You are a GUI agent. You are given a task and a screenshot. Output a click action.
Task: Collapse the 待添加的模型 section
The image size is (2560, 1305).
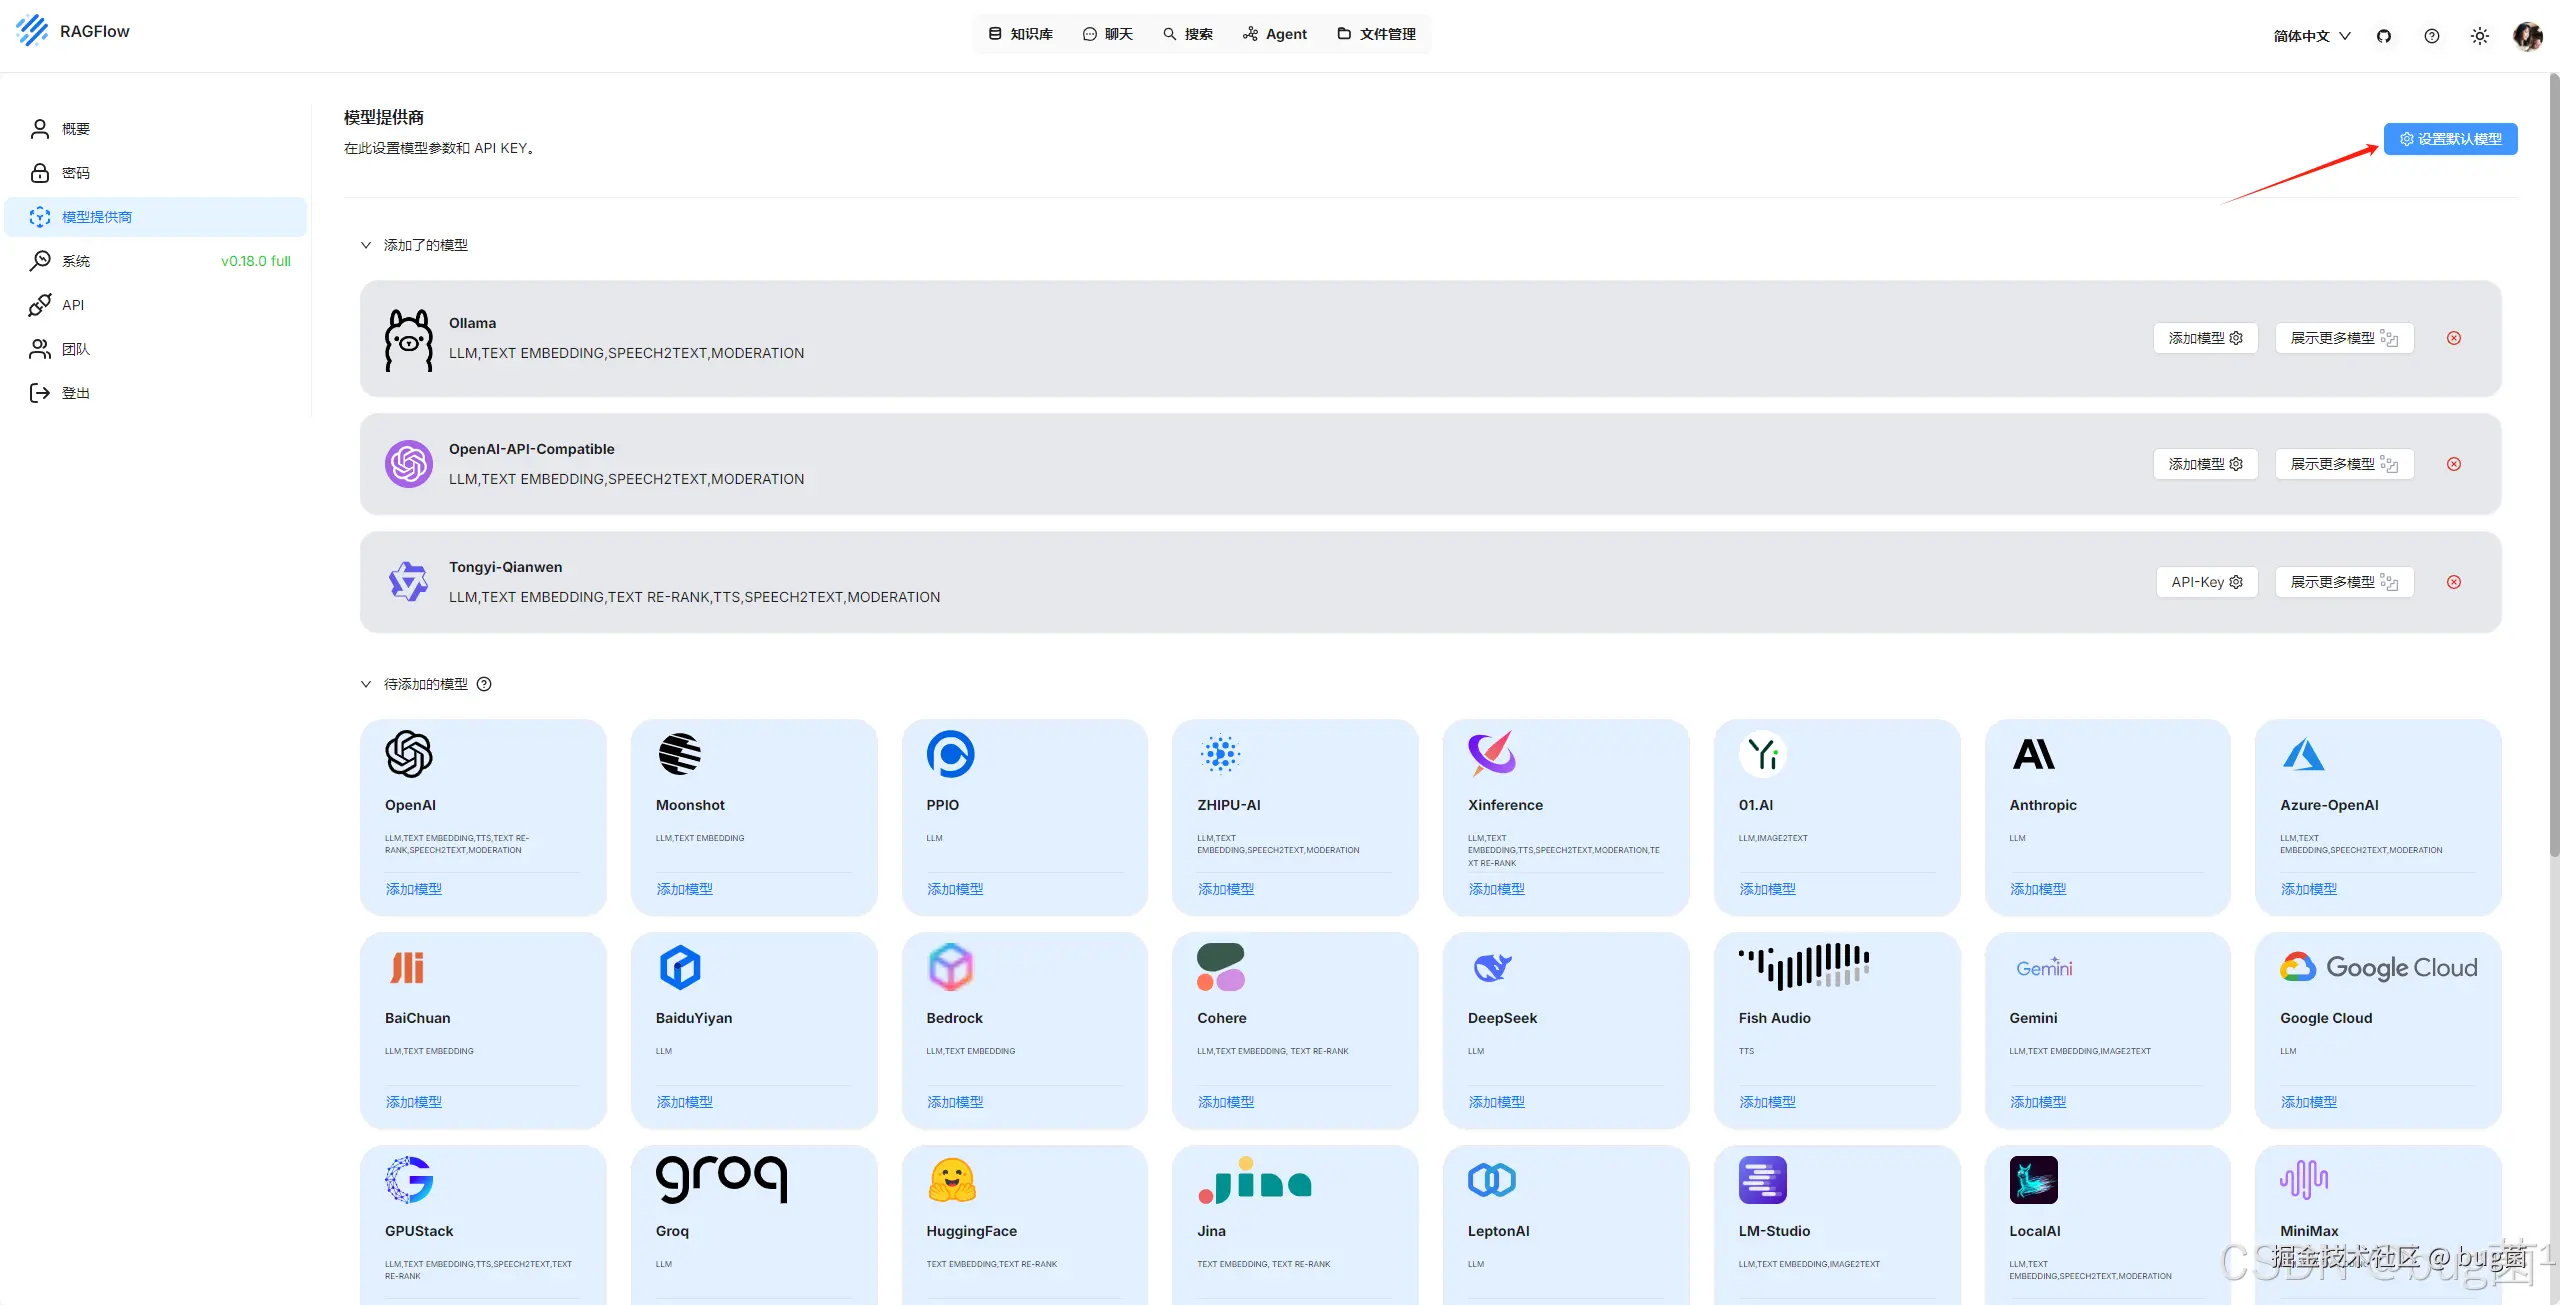[x=366, y=684]
